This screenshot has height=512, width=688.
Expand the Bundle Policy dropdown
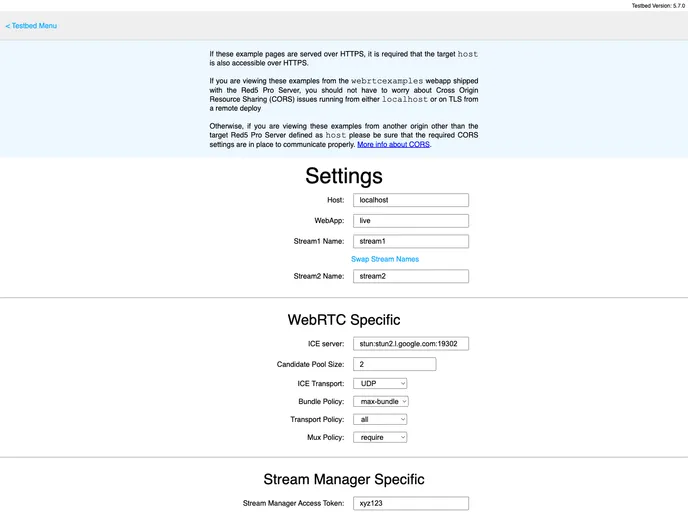point(381,401)
